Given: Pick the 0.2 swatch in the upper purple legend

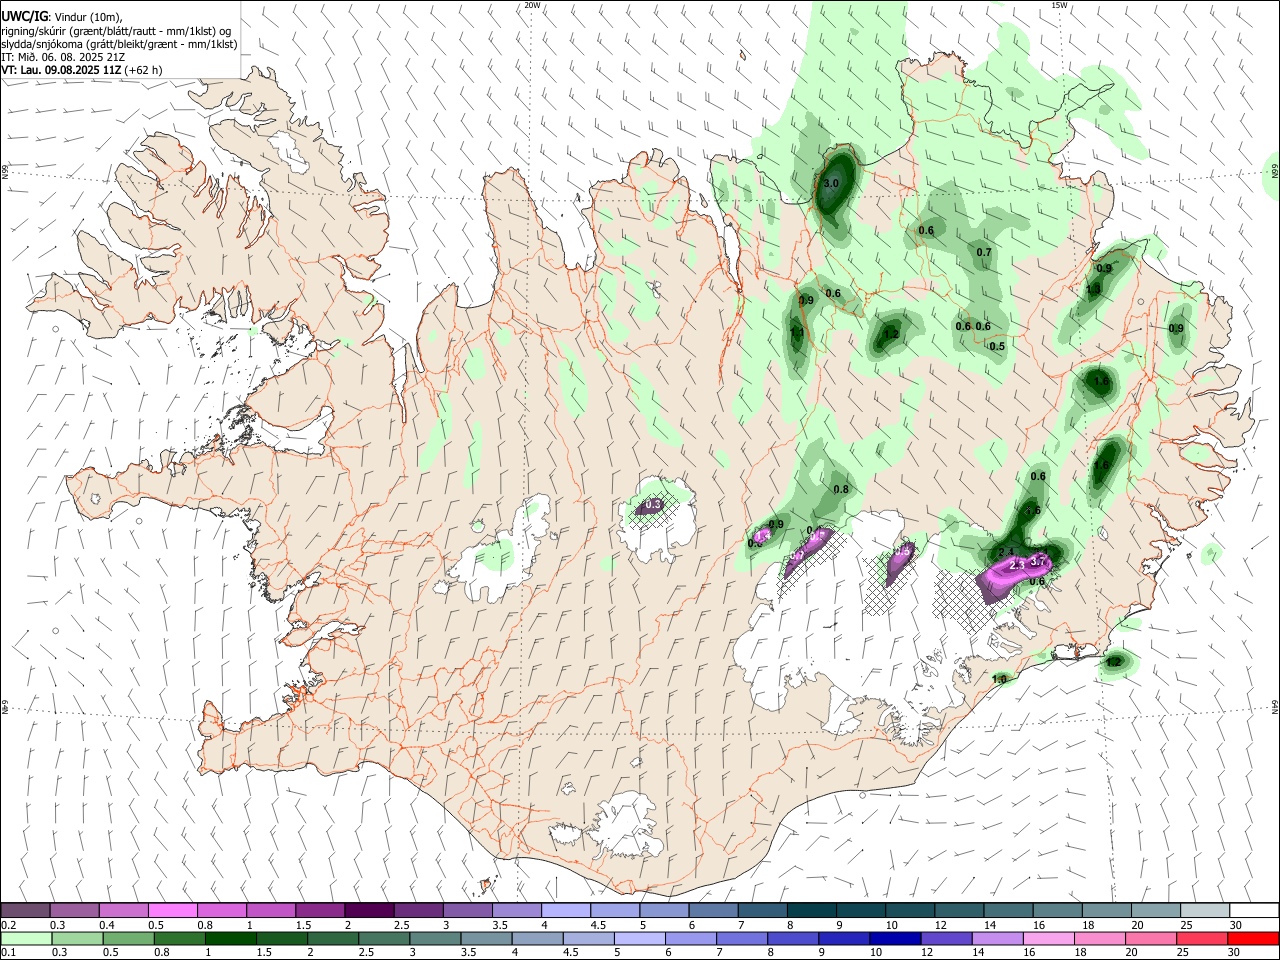Looking at the screenshot, I should click(x=25, y=910).
